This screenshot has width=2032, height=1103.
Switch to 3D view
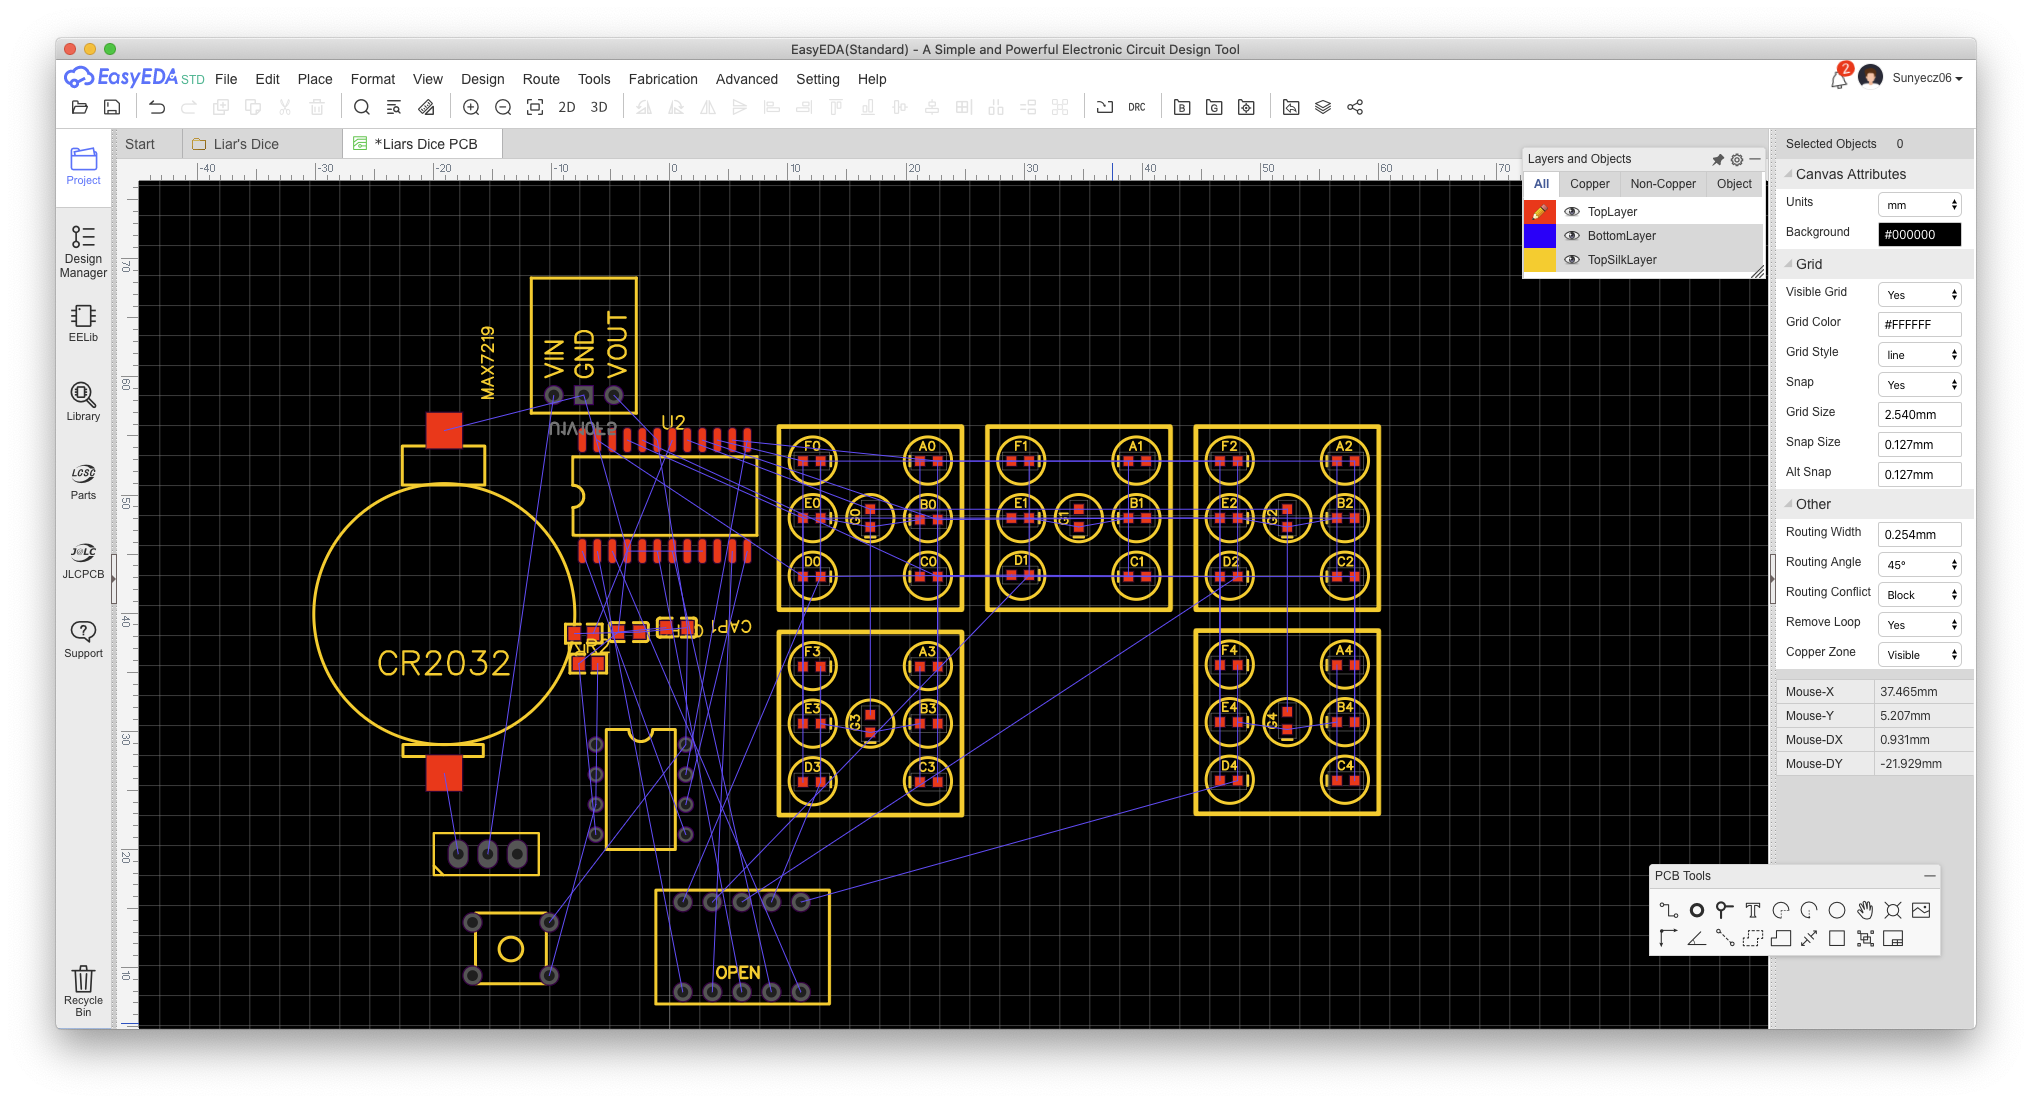(x=599, y=107)
